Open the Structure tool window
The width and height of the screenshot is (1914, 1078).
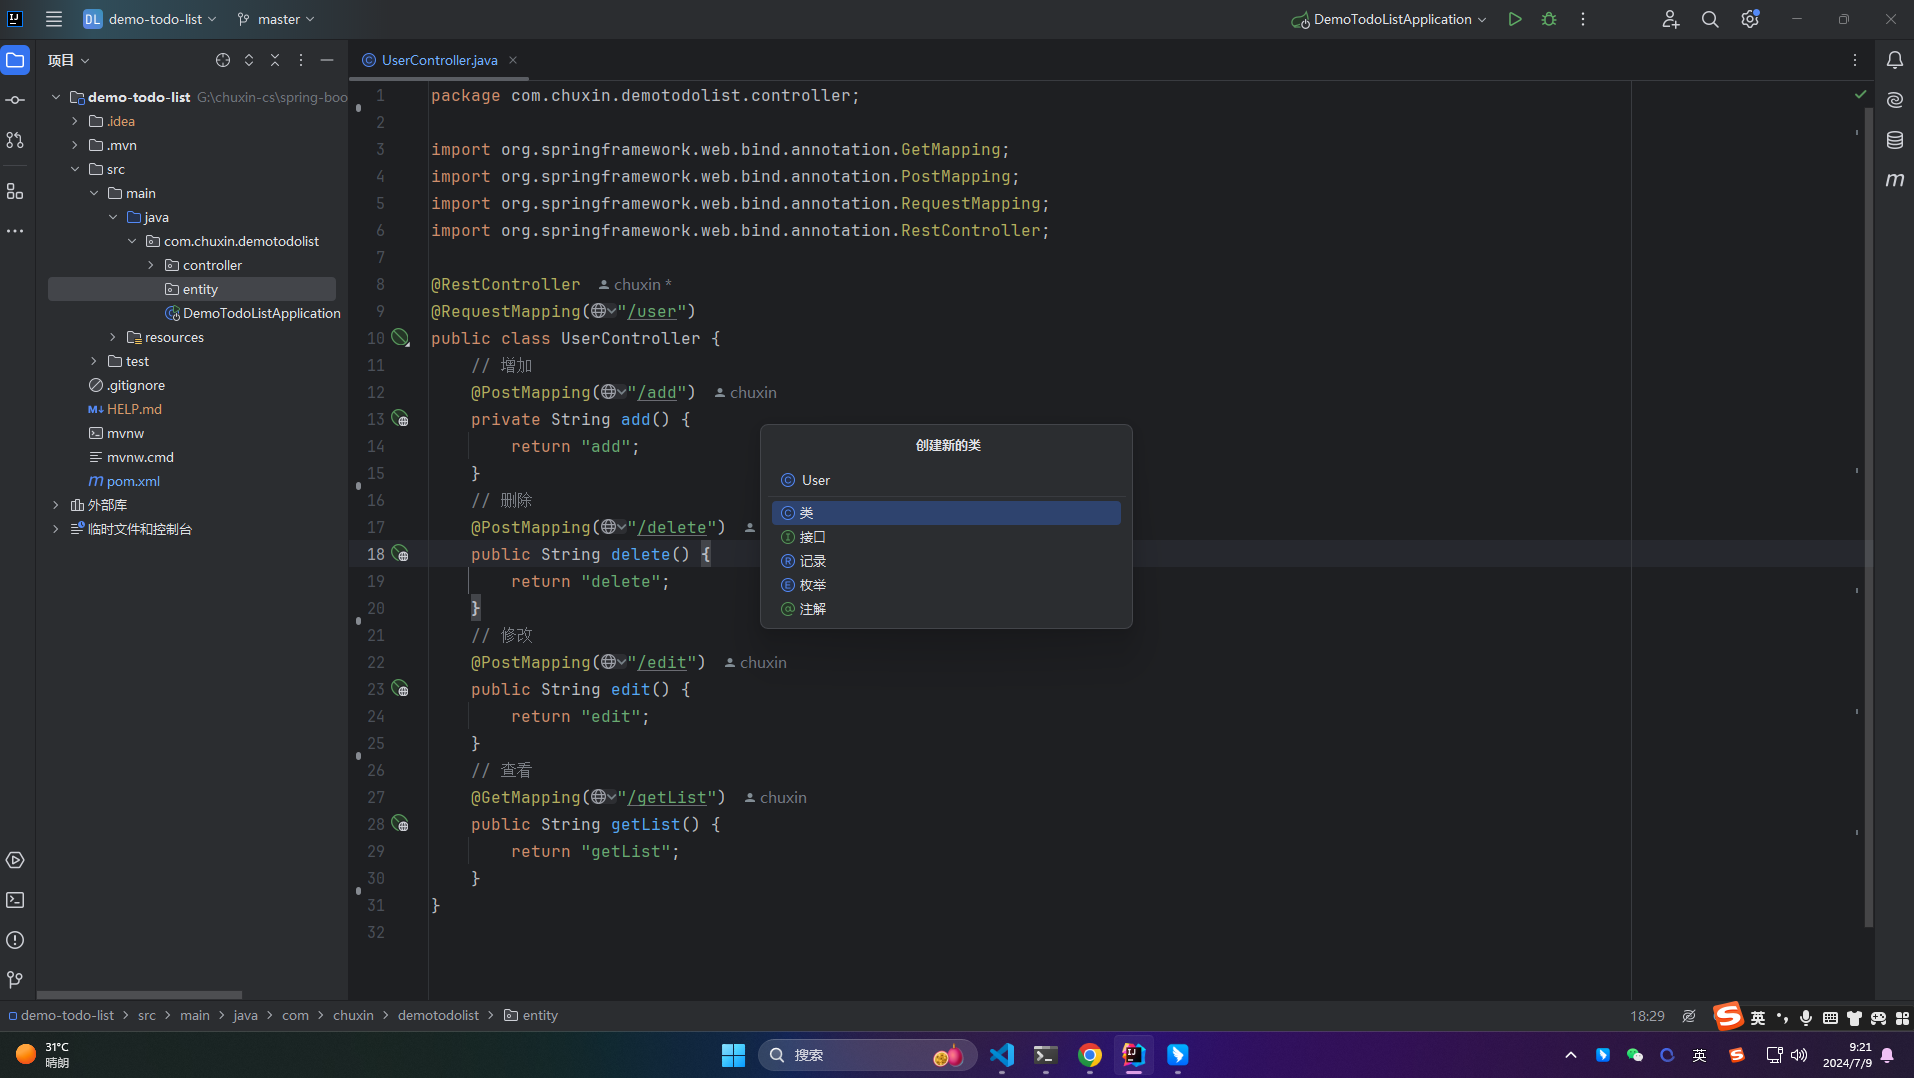click(15, 191)
